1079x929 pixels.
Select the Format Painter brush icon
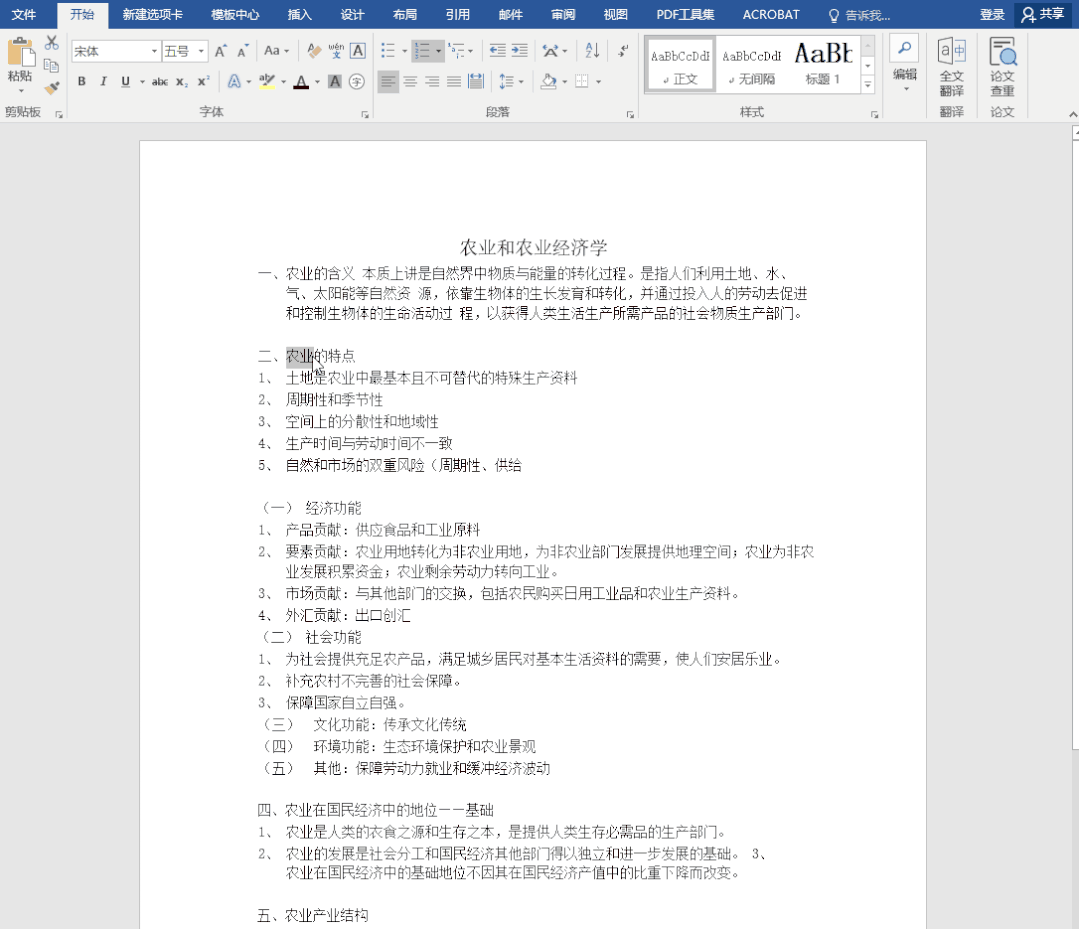[52, 87]
